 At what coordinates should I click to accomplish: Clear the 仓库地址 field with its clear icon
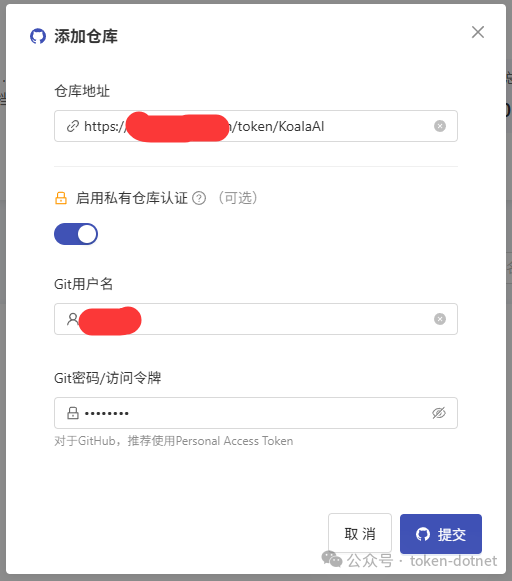pos(440,126)
